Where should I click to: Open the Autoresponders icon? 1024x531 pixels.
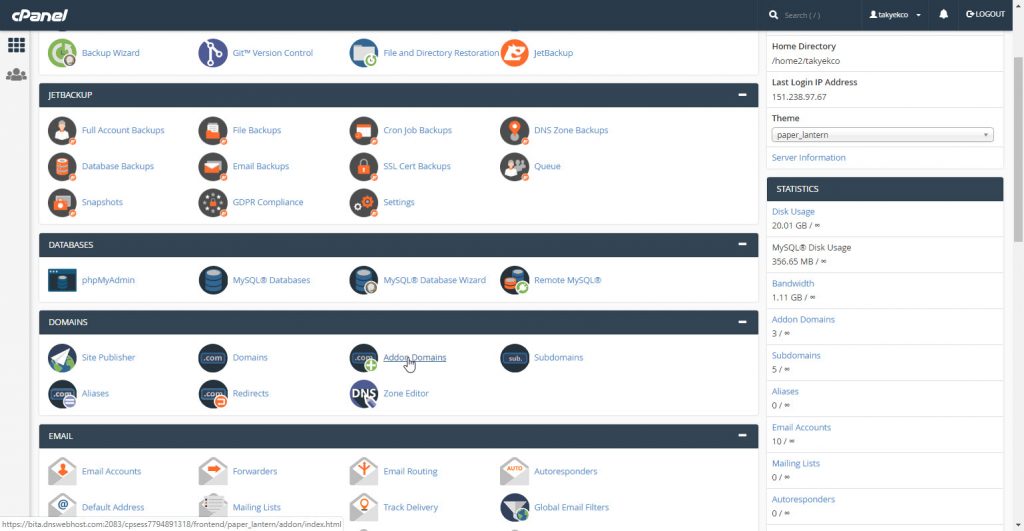click(515, 472)
